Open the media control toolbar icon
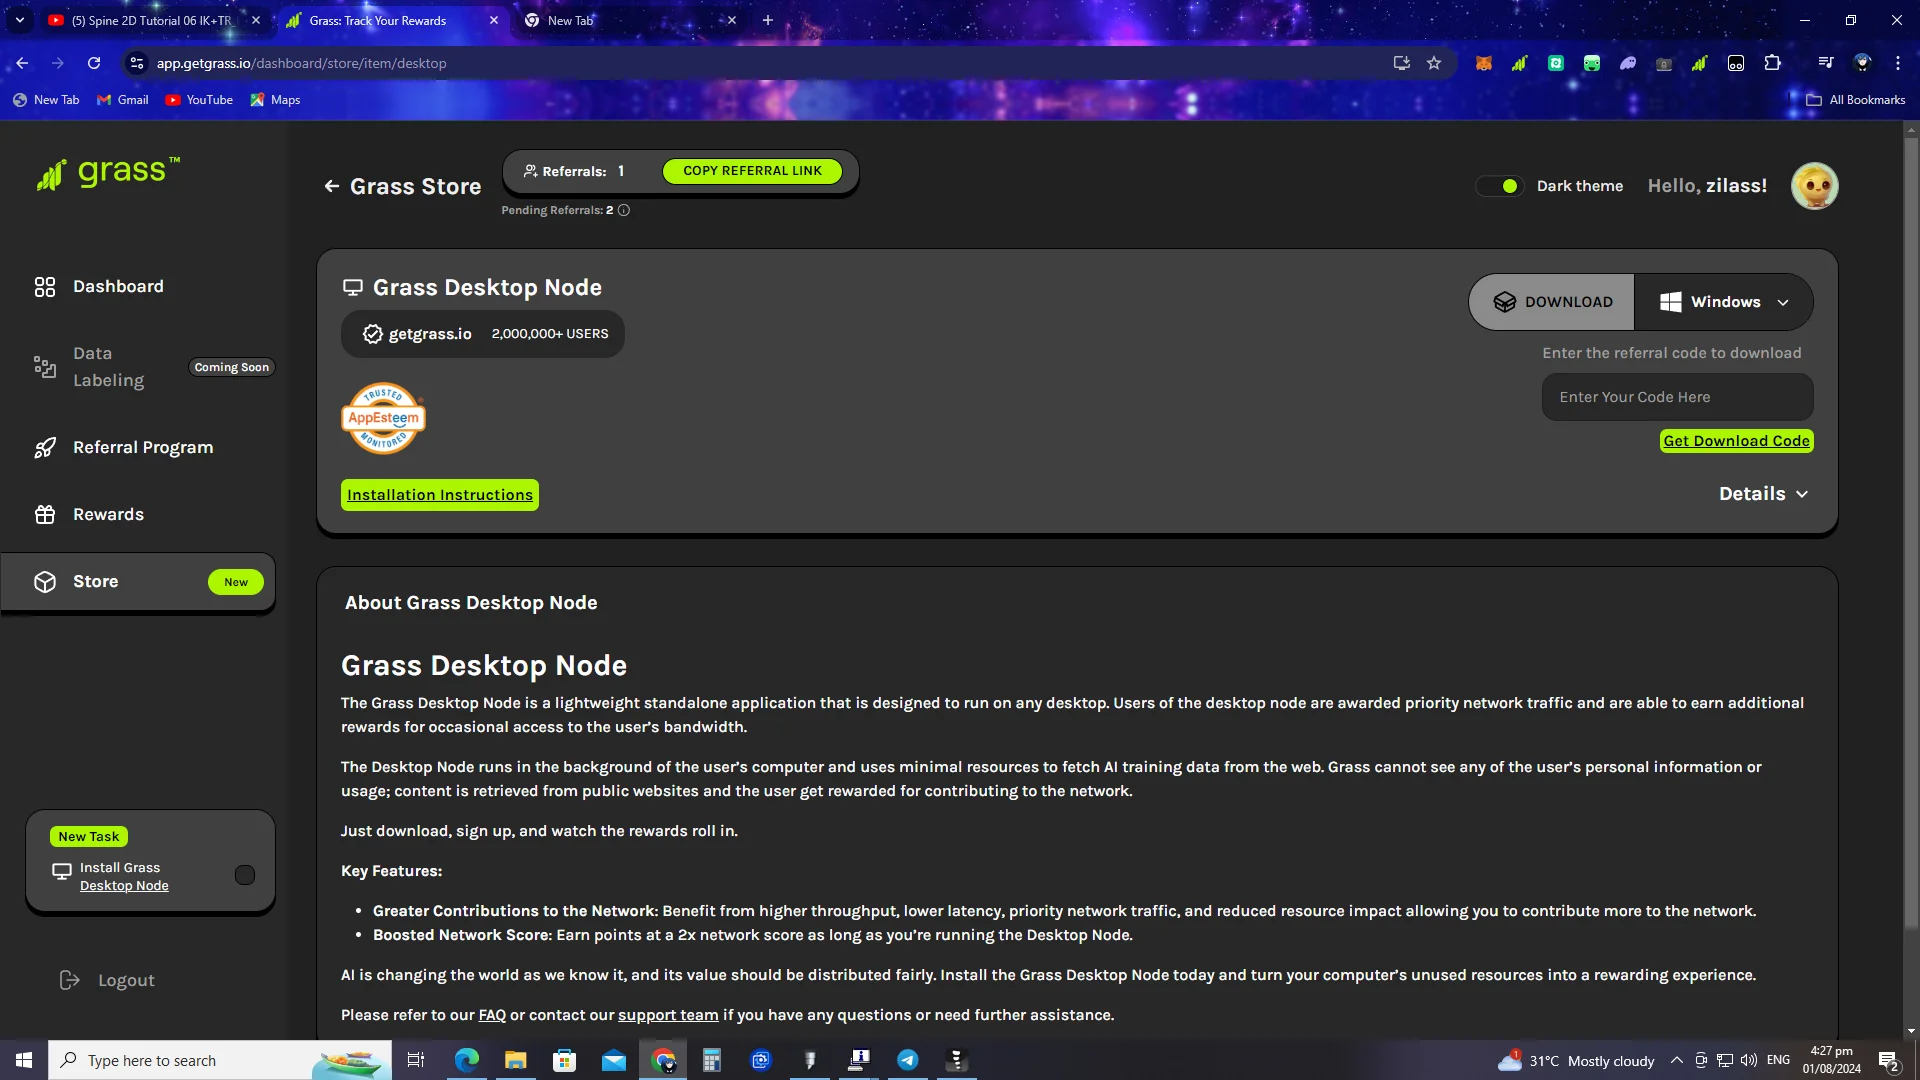The height and width of the screenshot is (1080, 1920). pos(1826,63)
